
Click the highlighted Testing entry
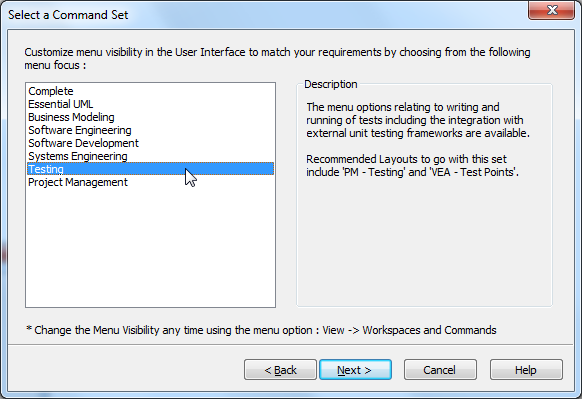tap(150, 169)
